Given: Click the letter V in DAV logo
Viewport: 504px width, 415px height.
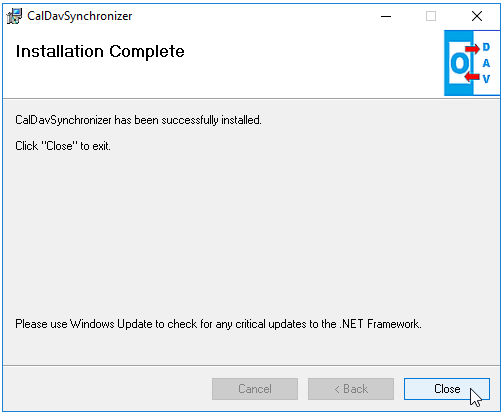Looking at the screenshot, I should 486,79.
